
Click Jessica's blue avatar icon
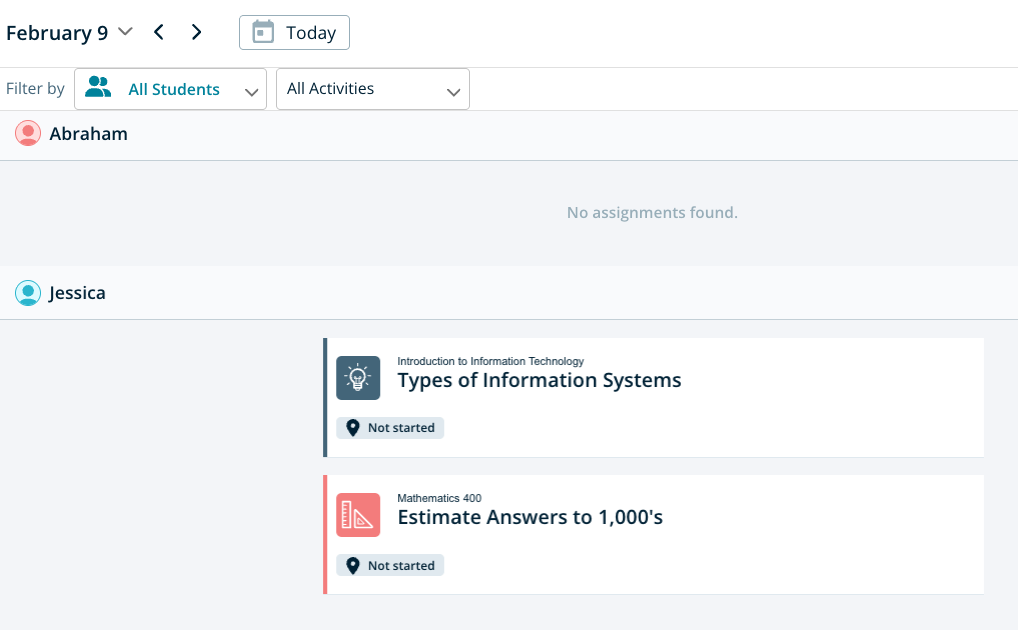click(28, 293)
